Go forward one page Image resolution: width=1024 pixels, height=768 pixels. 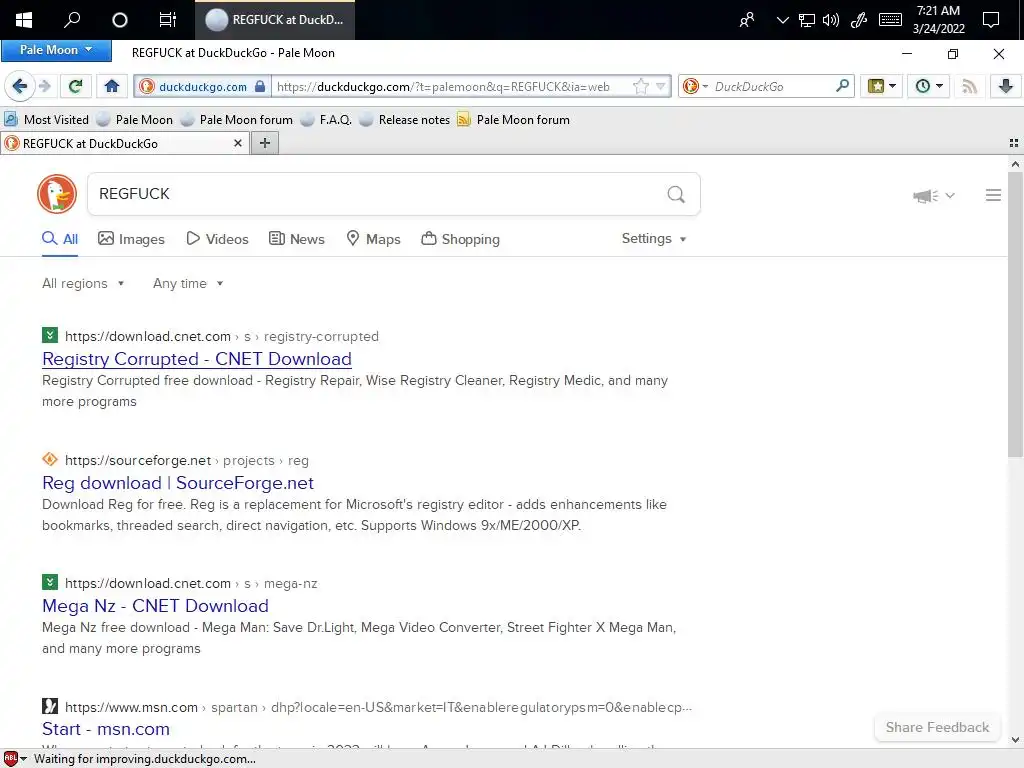[44, 86]
